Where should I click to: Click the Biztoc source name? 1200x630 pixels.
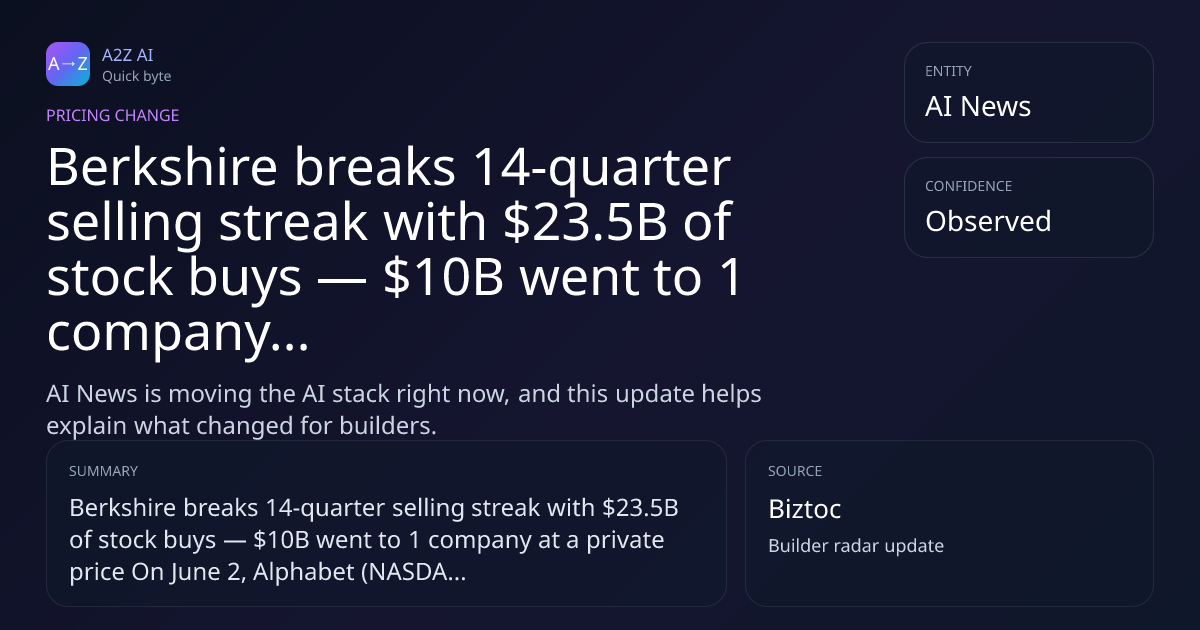point(804,509)
